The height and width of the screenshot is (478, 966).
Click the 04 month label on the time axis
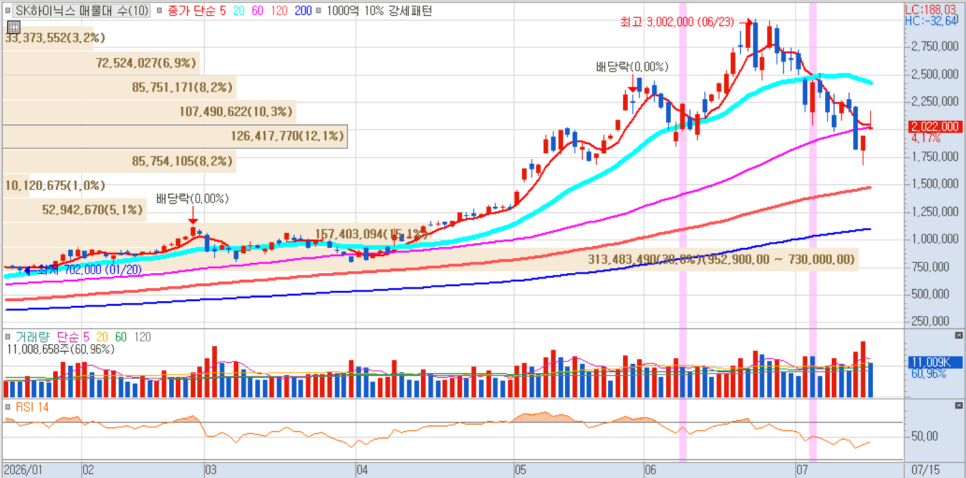click(362, 470)
